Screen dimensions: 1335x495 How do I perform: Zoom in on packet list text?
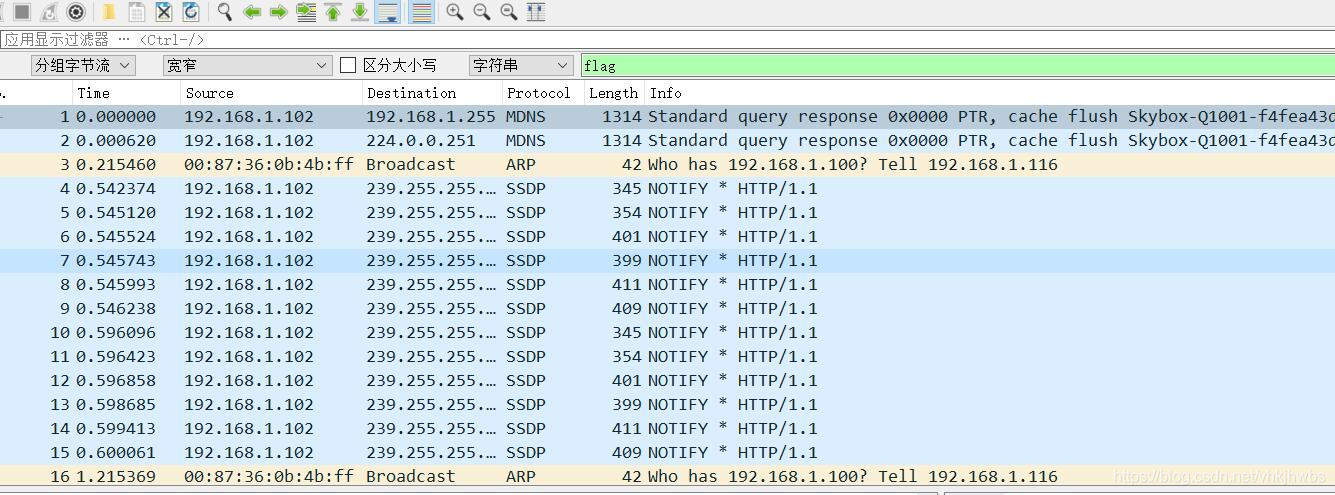[455, 12]
